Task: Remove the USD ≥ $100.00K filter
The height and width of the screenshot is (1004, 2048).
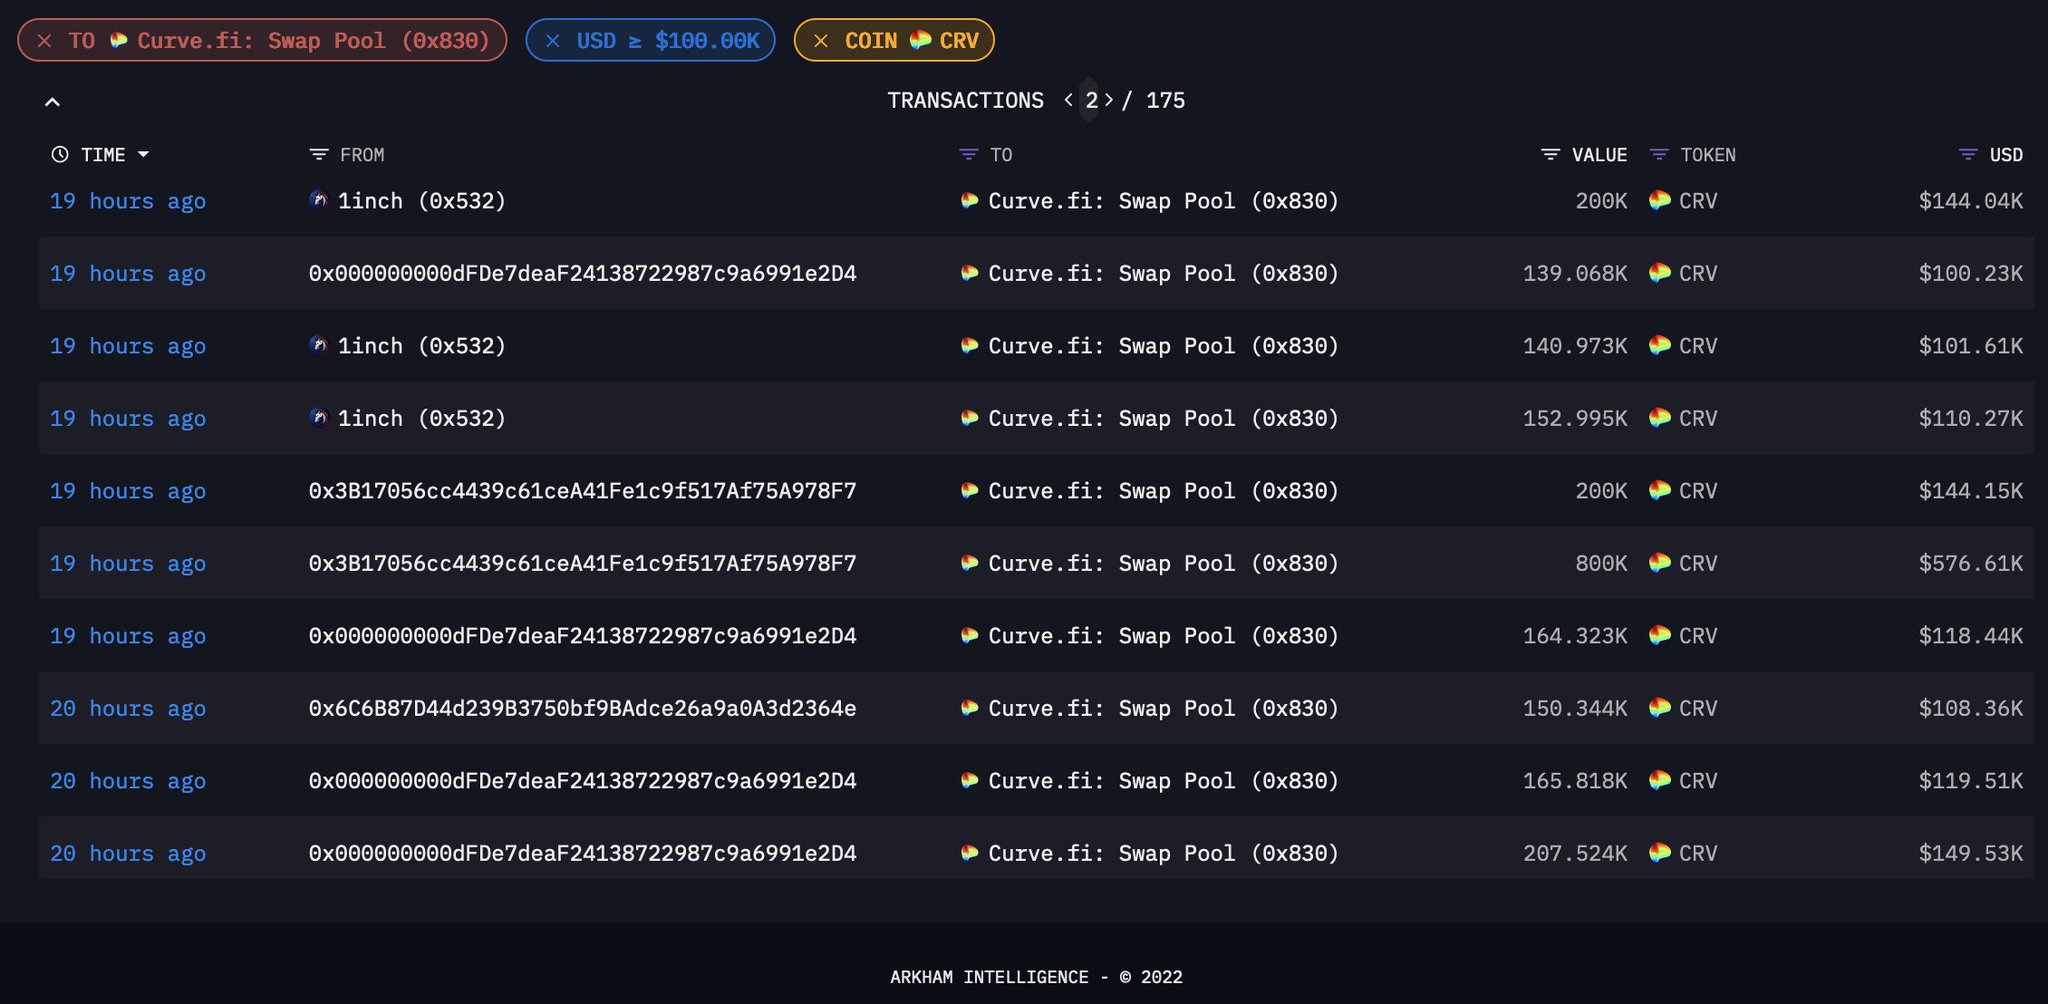Action: (552, 41)
